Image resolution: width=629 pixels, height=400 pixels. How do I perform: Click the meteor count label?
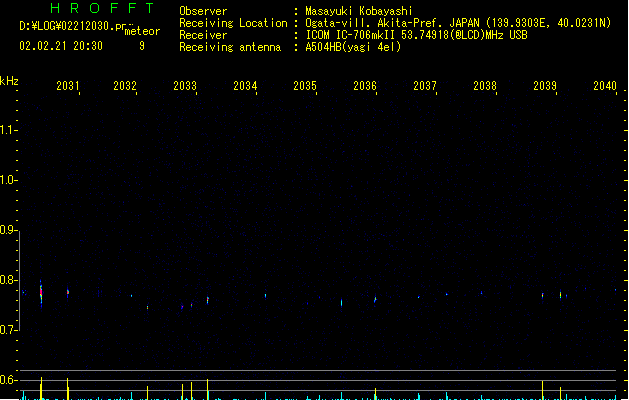[142, 31]
